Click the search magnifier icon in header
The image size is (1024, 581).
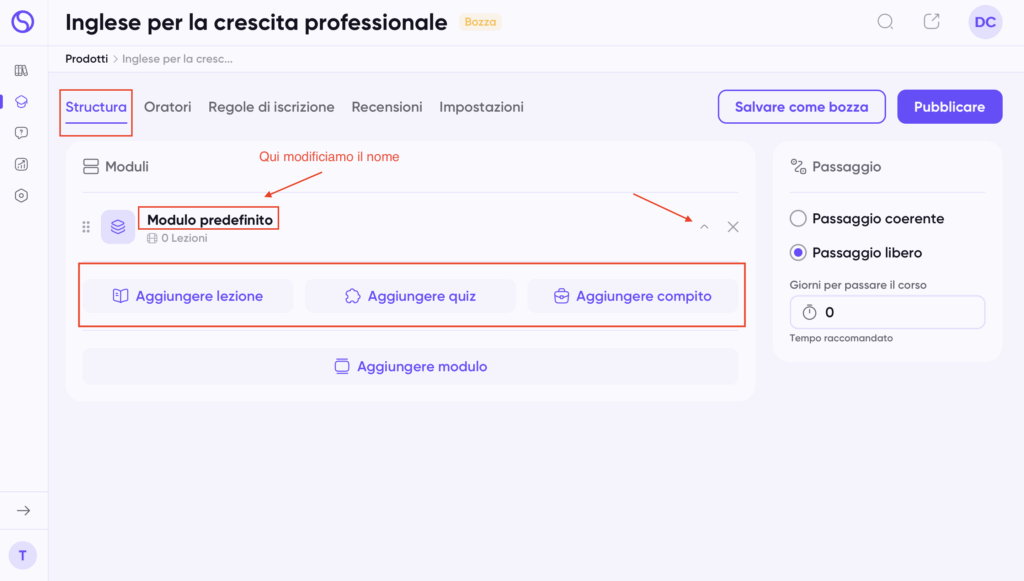[885, 22]
